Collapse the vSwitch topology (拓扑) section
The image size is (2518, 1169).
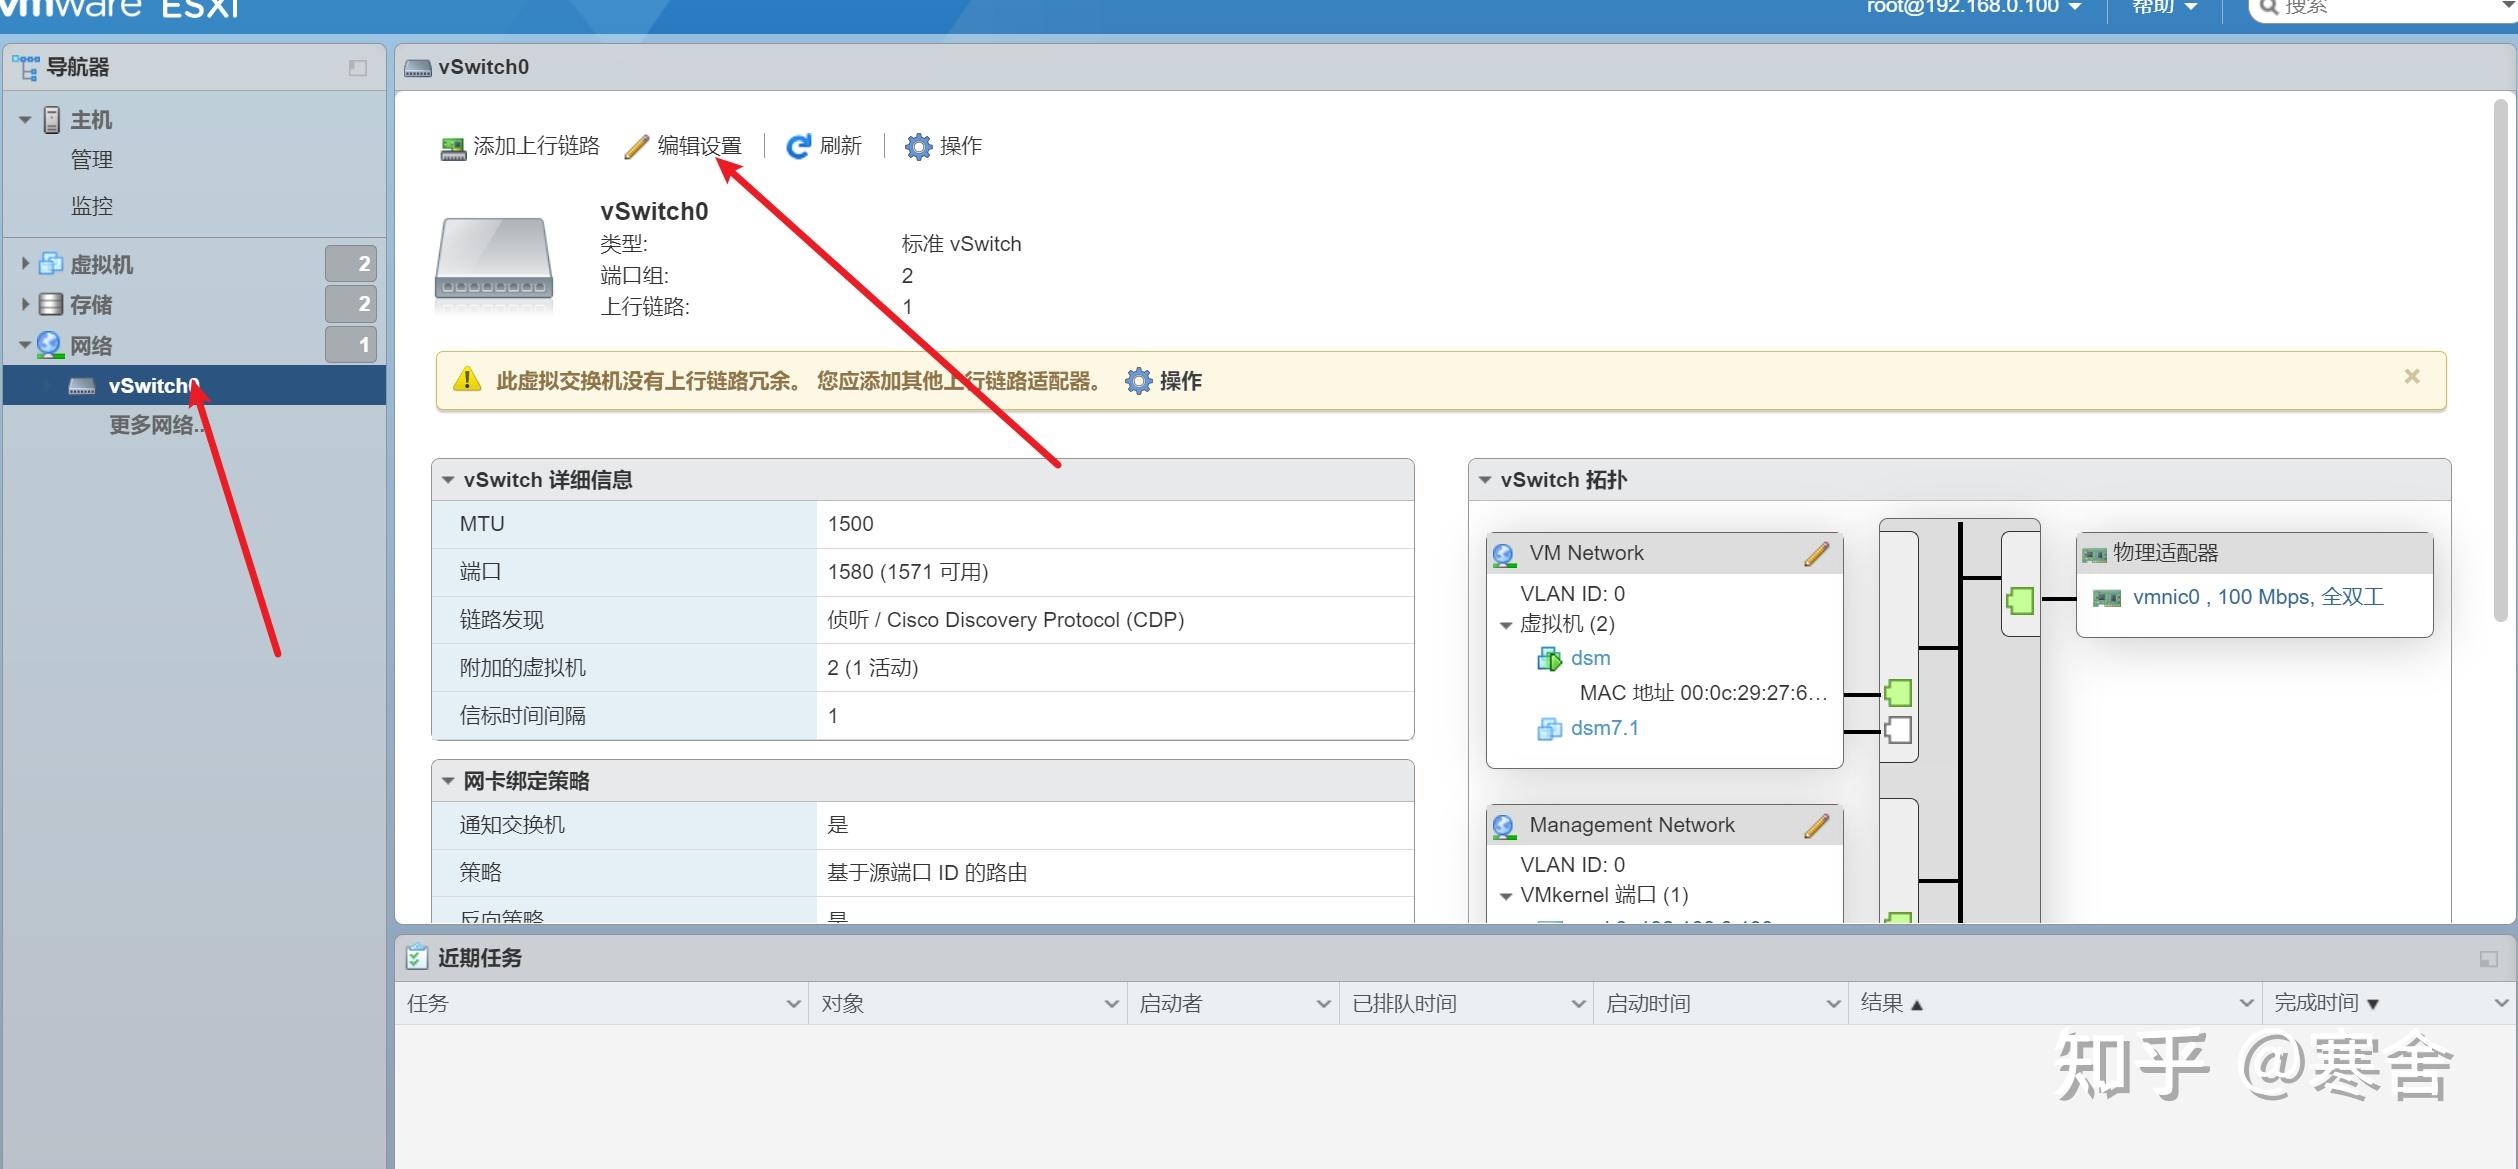pyautogui.click(x=1485, y=480)
